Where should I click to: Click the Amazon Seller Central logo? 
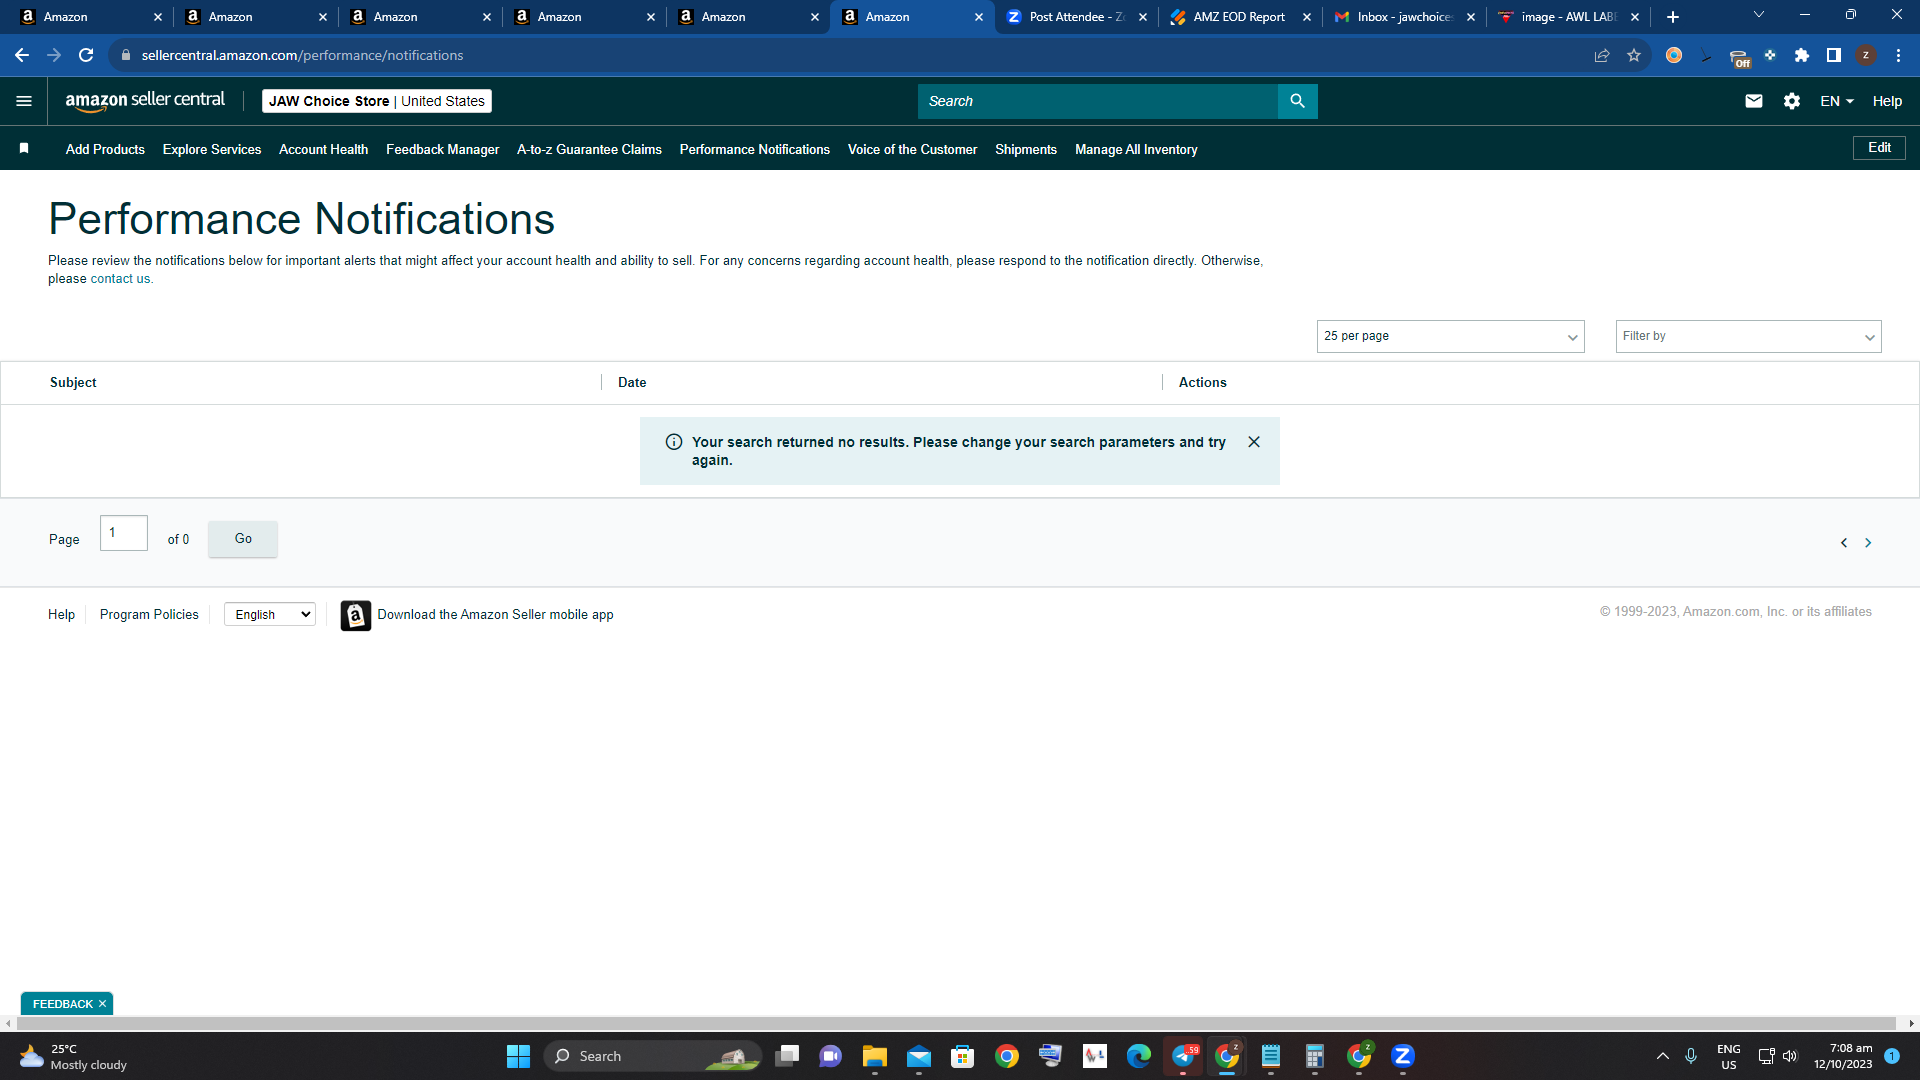[x=145, y=101]
